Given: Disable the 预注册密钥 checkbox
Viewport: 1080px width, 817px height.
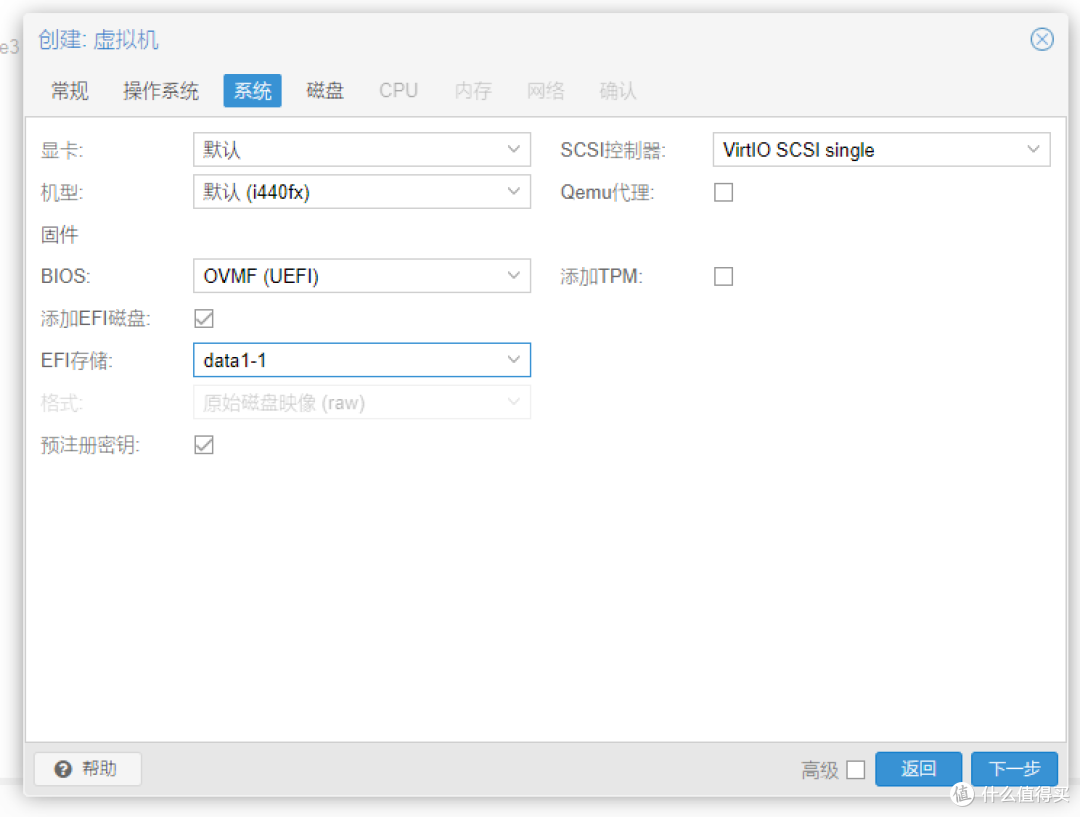Looking at the screenshot, I should (203, 444).
